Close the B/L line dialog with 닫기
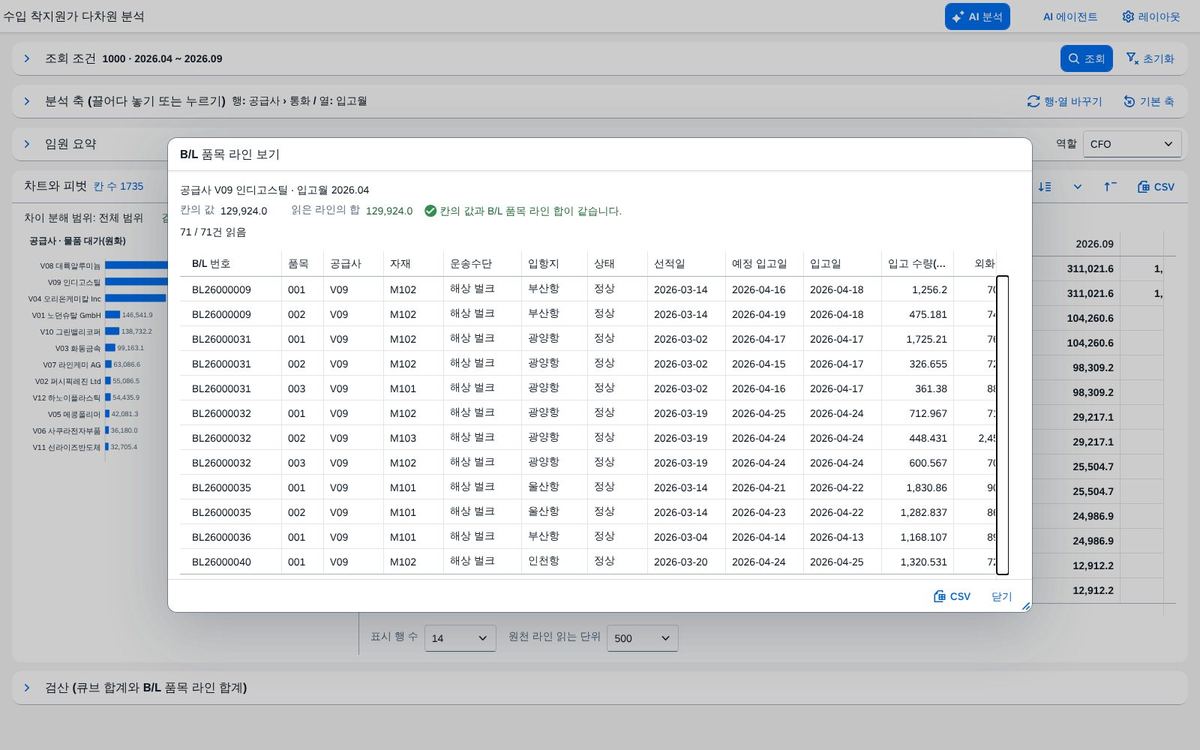The width and height of the screenshot is (1200, 750). [x=1001, y=596]
